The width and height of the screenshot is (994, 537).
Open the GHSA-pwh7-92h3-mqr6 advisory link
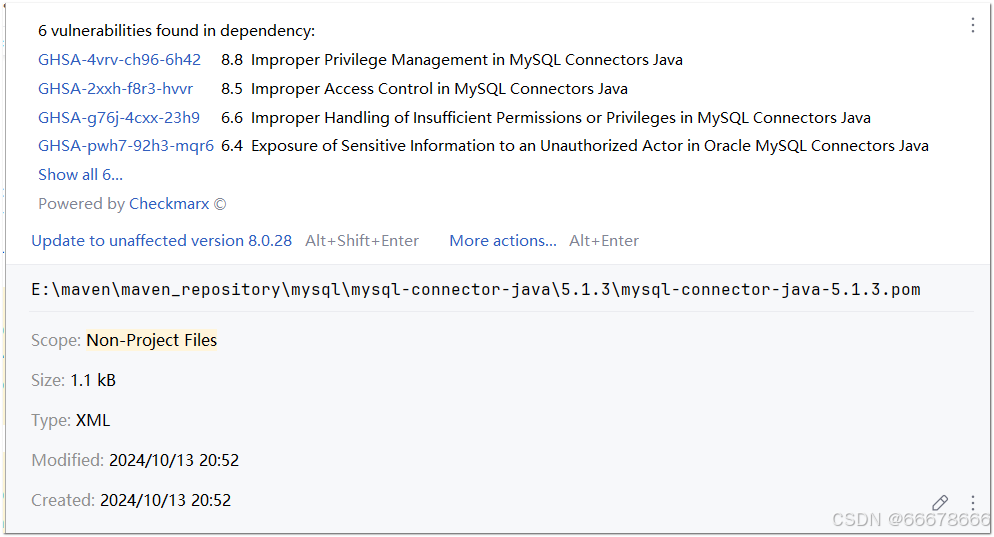click(x=125, y=146)
